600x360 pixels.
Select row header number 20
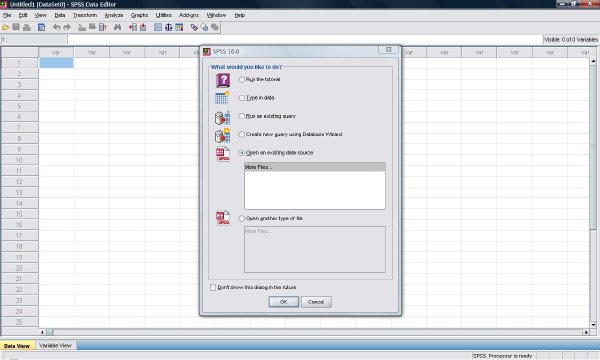pyautogui.click(x=19, y=268)
